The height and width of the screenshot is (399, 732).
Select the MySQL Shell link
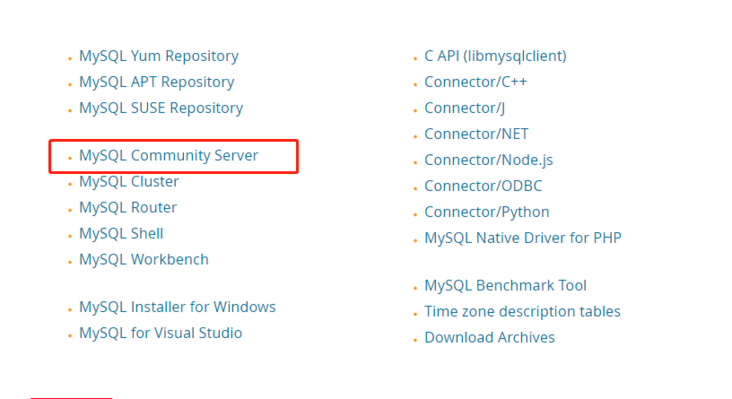point(121,233)
